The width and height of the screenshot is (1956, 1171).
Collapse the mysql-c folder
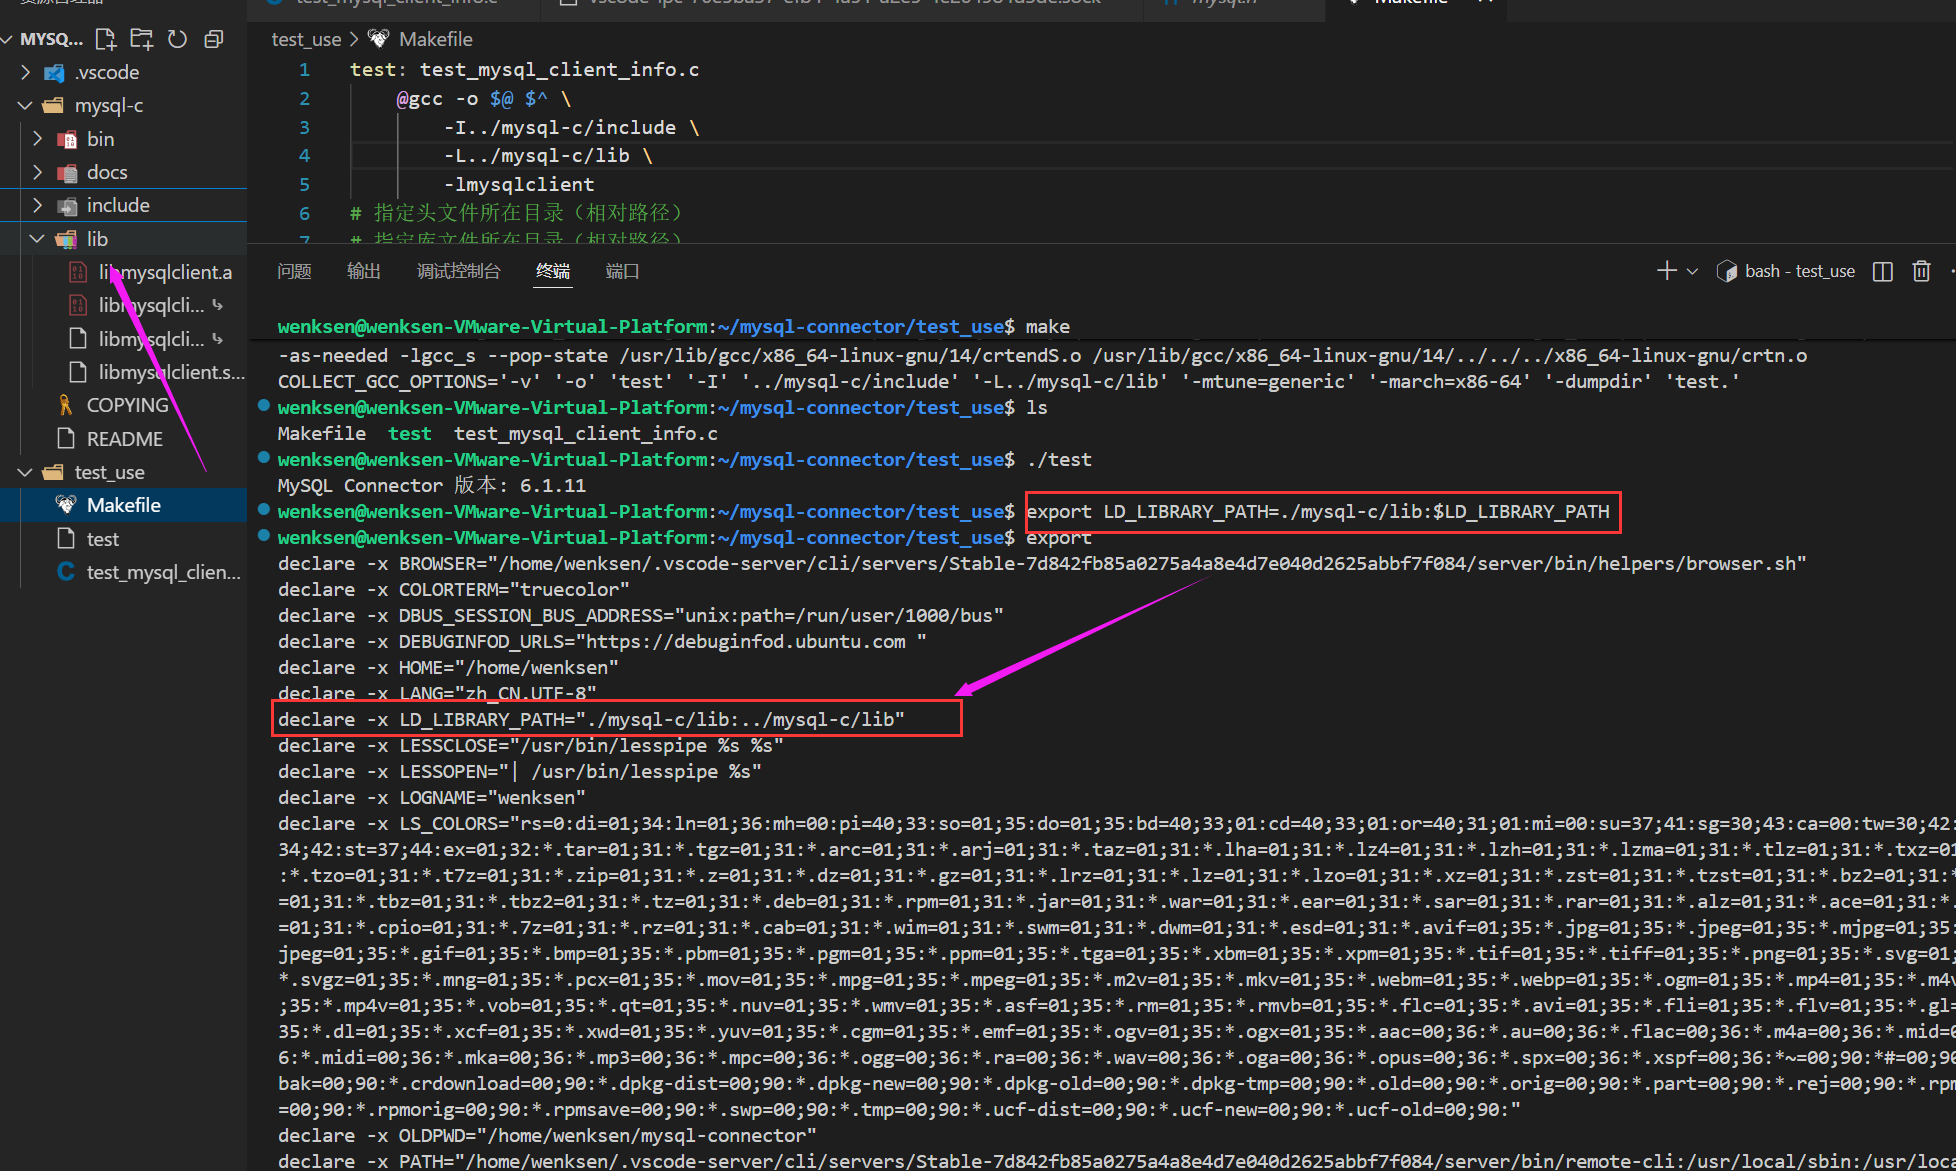point(108,105)
